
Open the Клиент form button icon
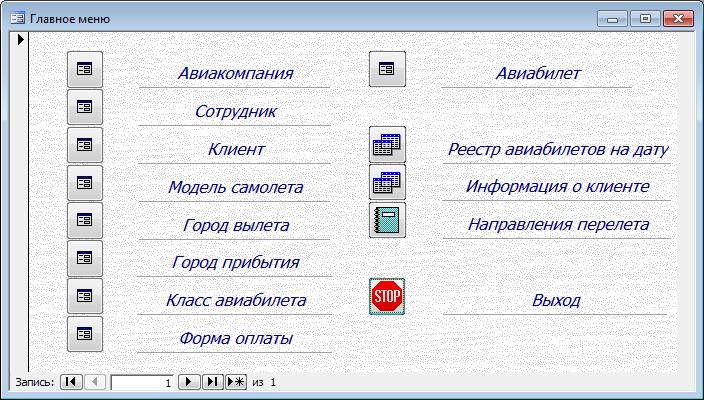pyautogui.click(x=85, y=145)
